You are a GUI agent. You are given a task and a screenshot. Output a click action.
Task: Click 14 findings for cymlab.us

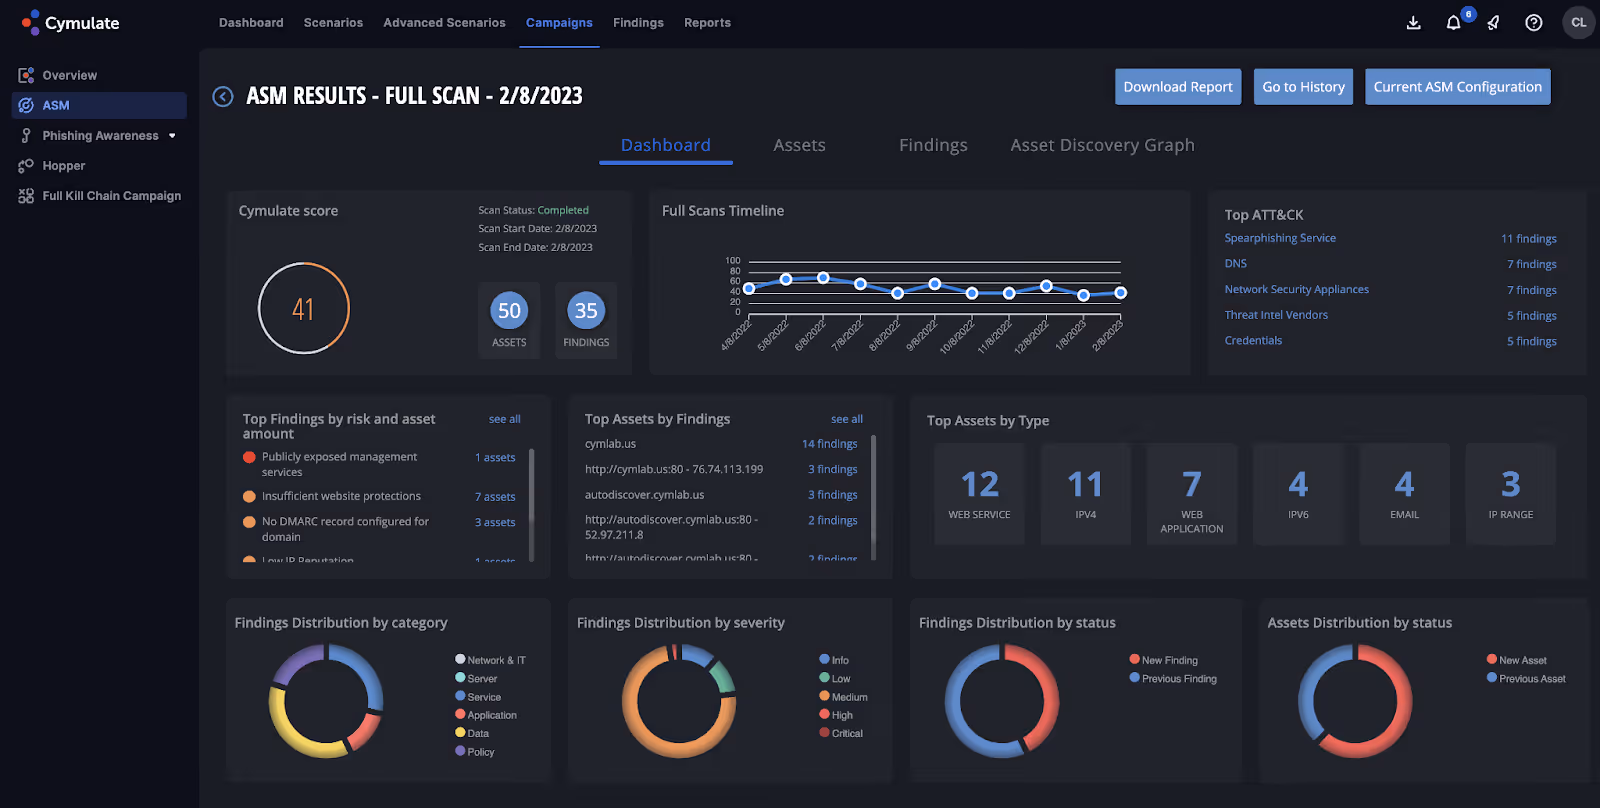[830, 444]
